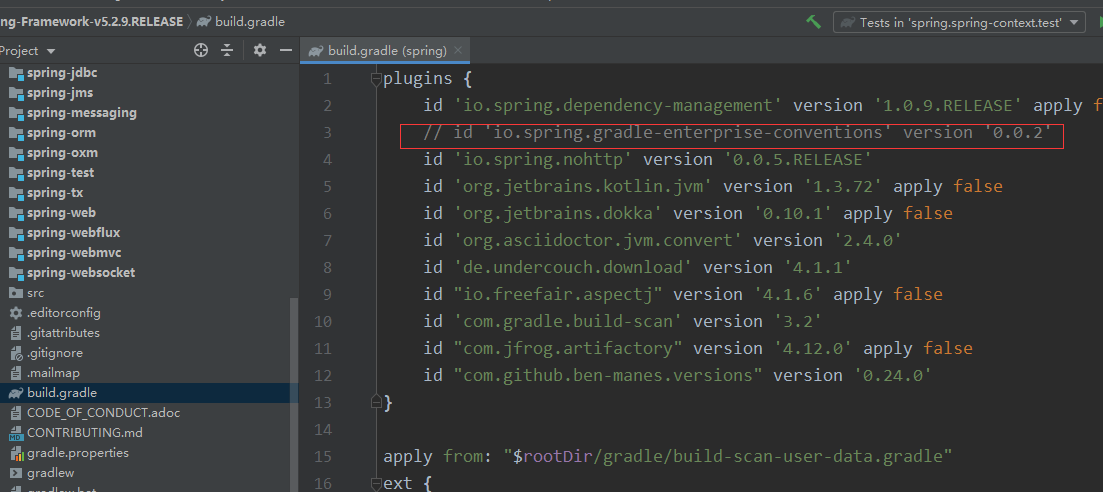Screen dimensions: 1103x492
Task: Click the Collapse All icon in Project panel
Action: coord(227,50)
